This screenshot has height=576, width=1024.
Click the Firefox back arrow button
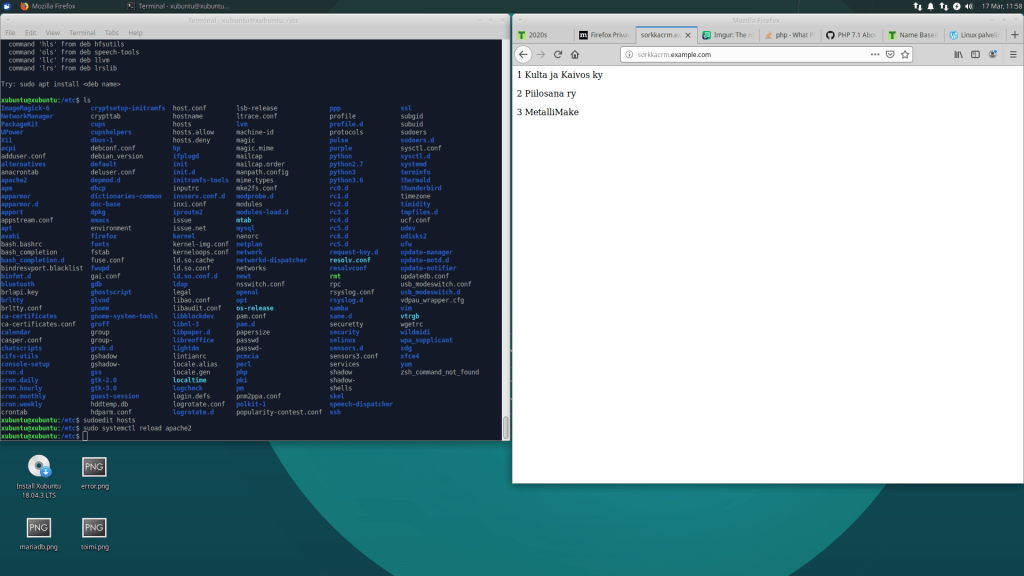coord(523,54)
